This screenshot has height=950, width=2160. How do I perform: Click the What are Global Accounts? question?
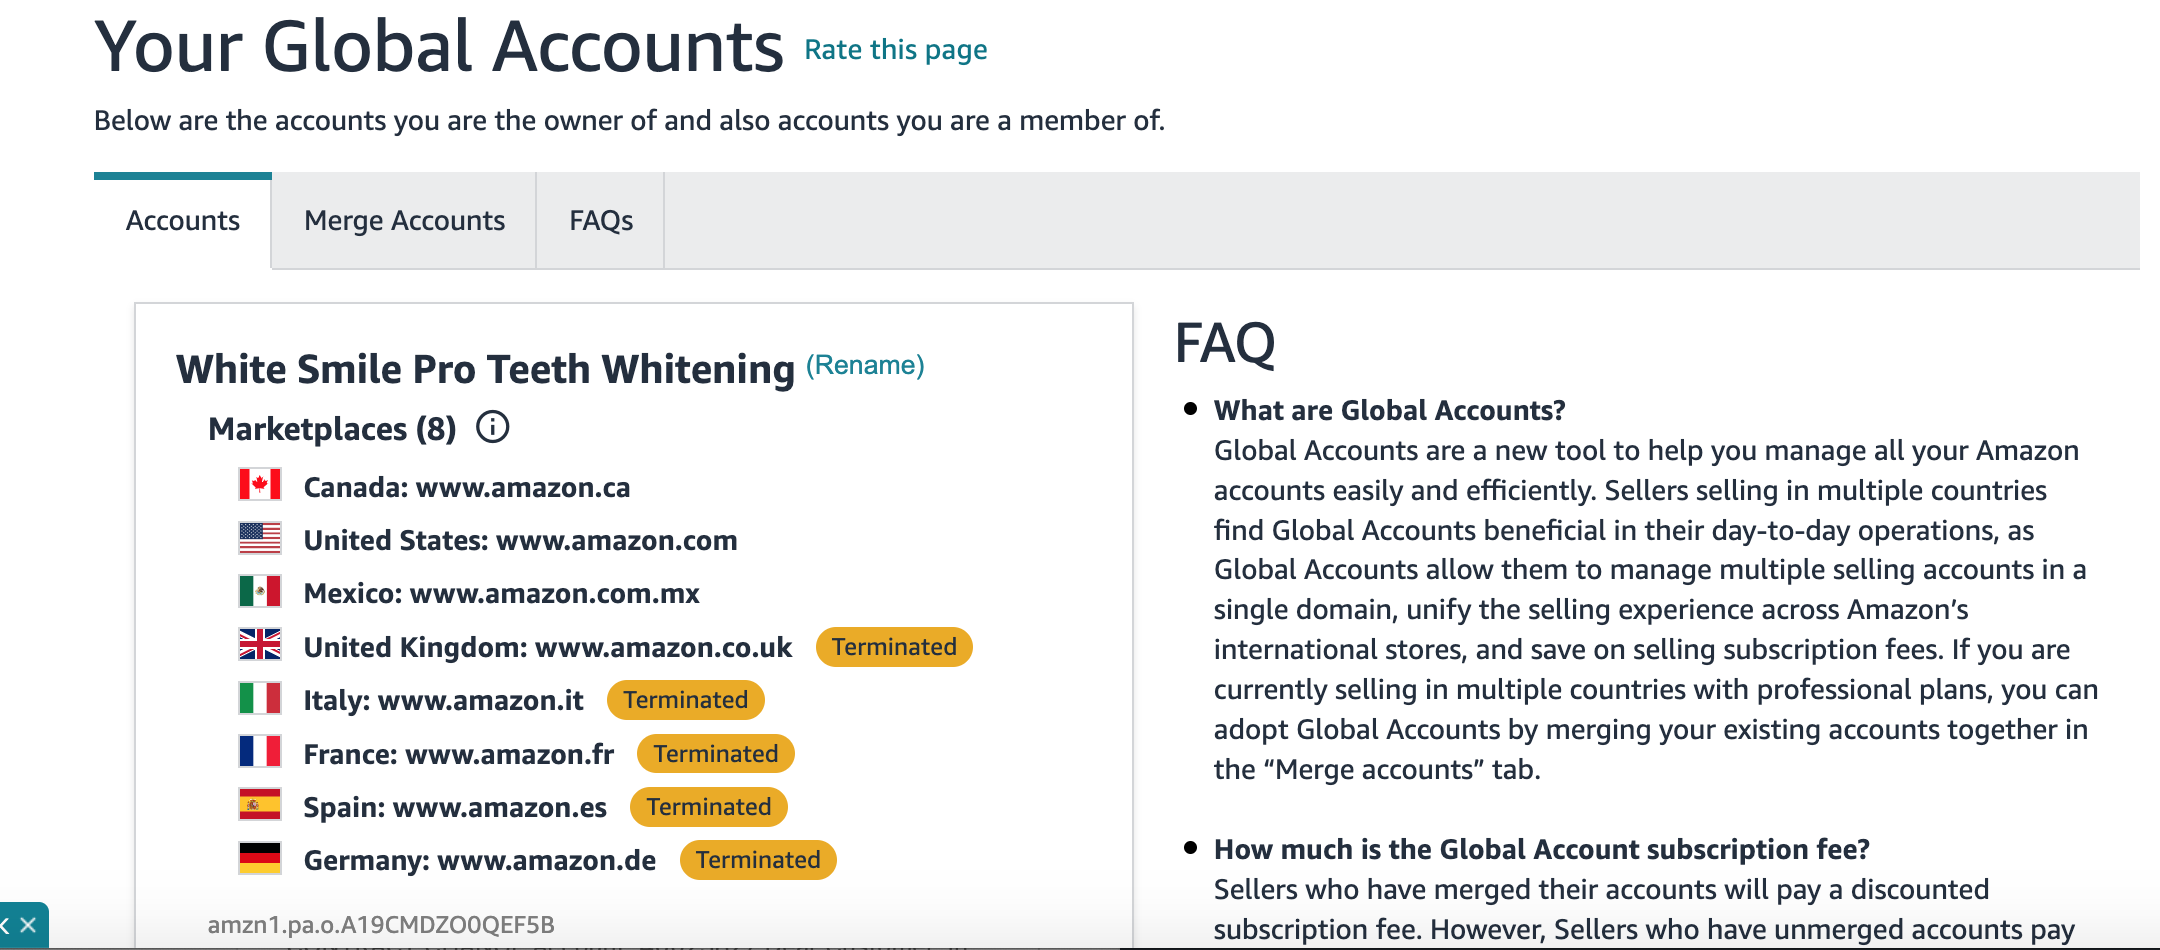(x=1389, y=410)
